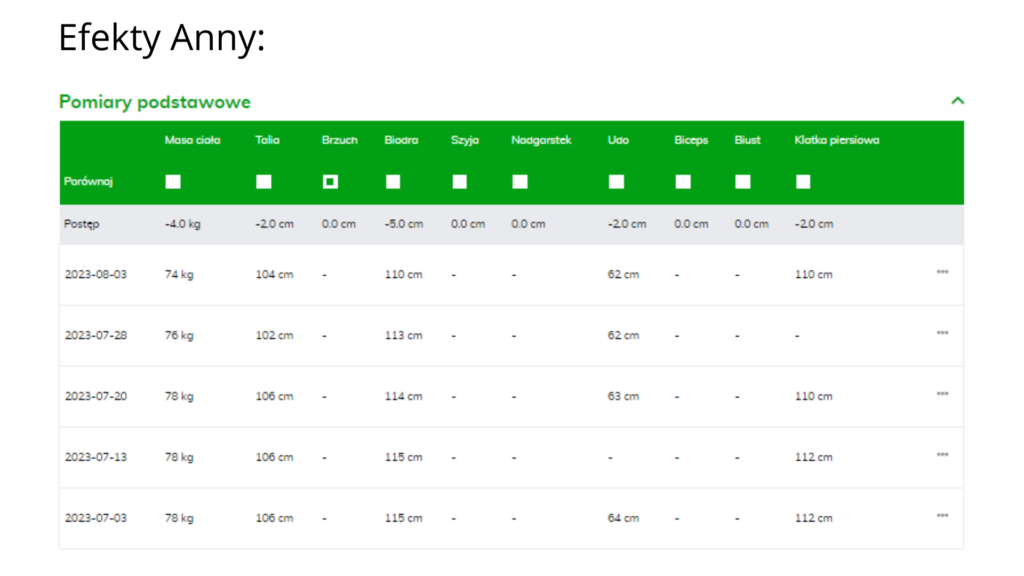The image size is (1024, 576).
Task: Click the Masa ciała column header
Action: coord(192,140)
